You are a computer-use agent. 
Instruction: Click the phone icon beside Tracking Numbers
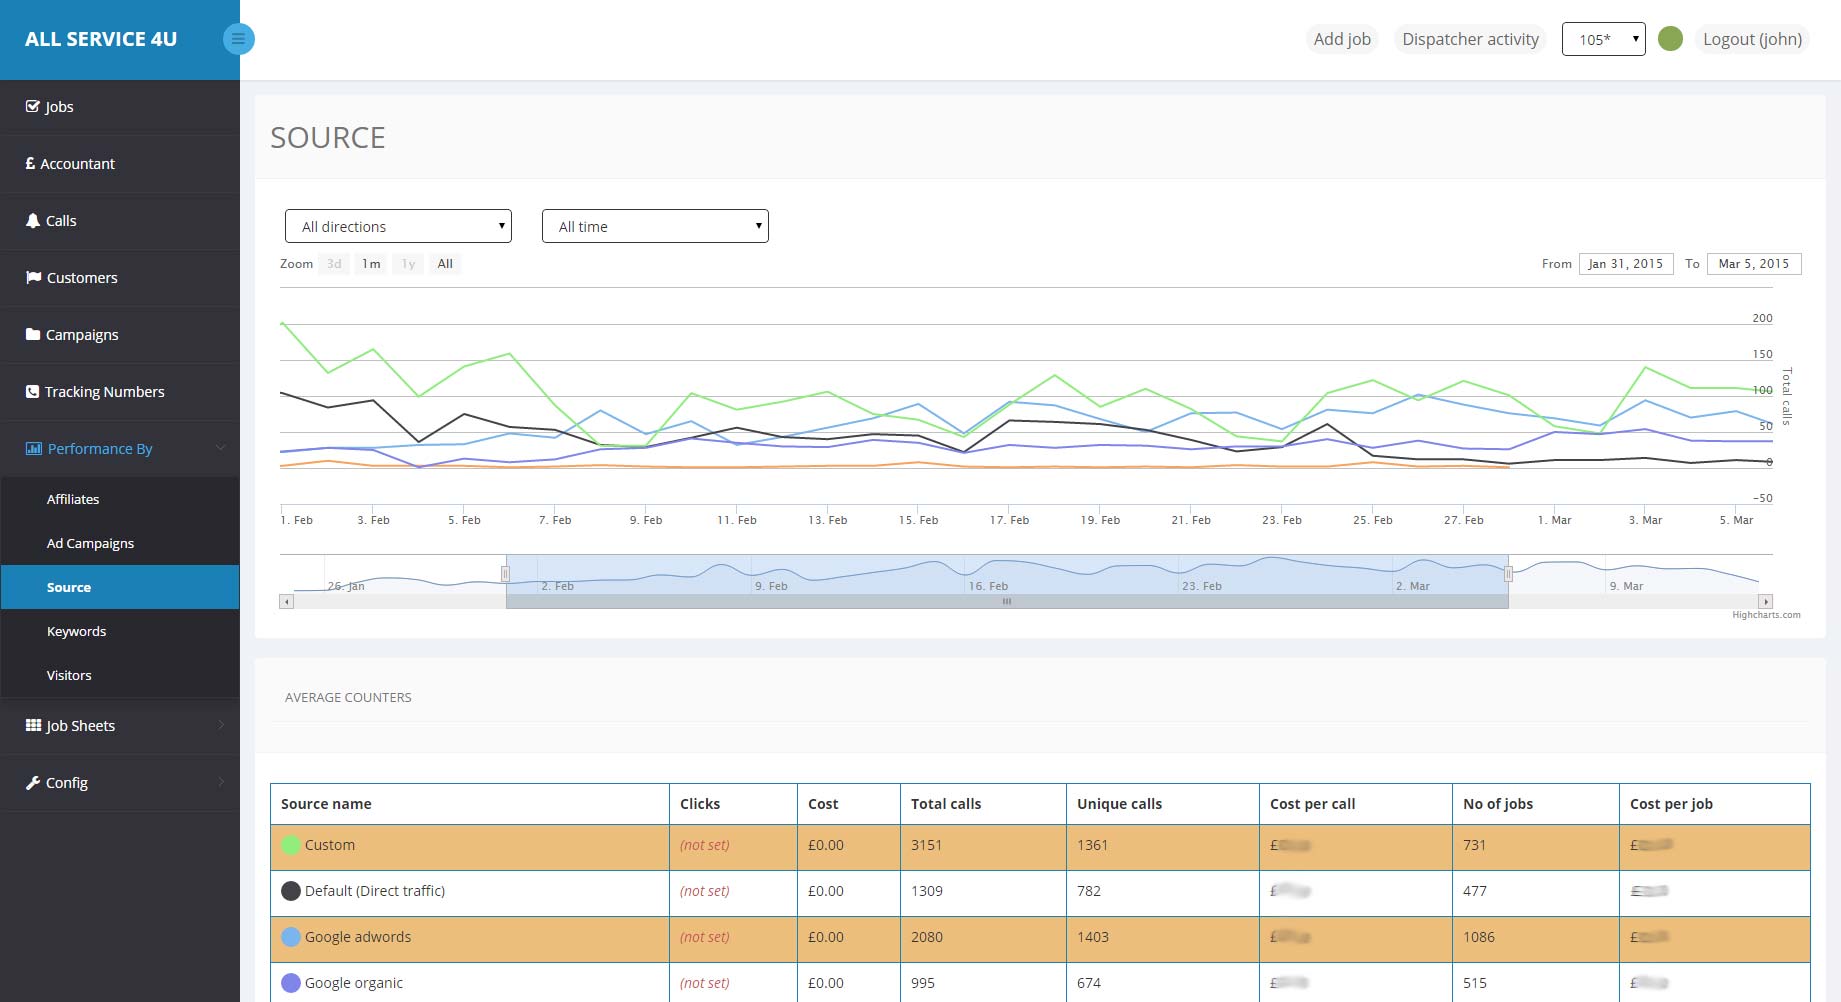tap(32, 391)
